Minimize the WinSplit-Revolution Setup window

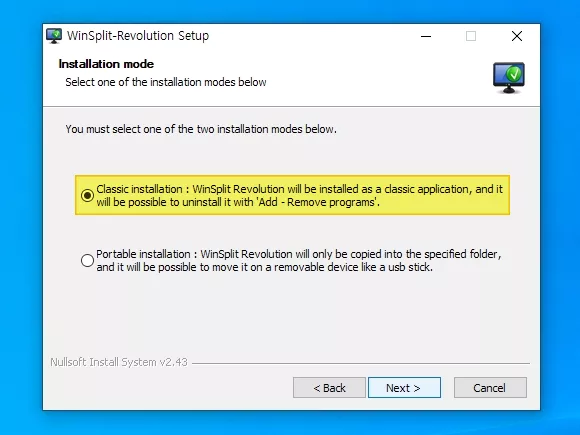click(x=426, y=36)
